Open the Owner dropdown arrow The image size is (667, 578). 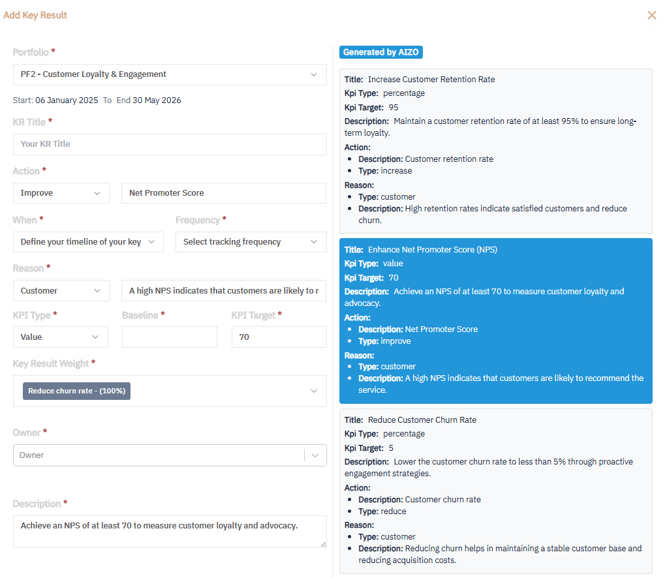315,455
